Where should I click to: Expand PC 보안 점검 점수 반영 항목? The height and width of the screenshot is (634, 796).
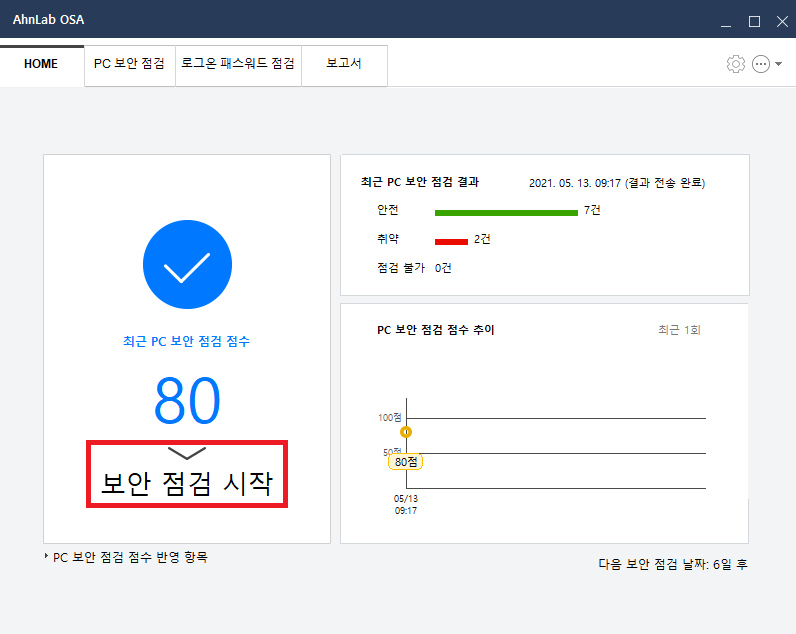(x=126, y=557)
